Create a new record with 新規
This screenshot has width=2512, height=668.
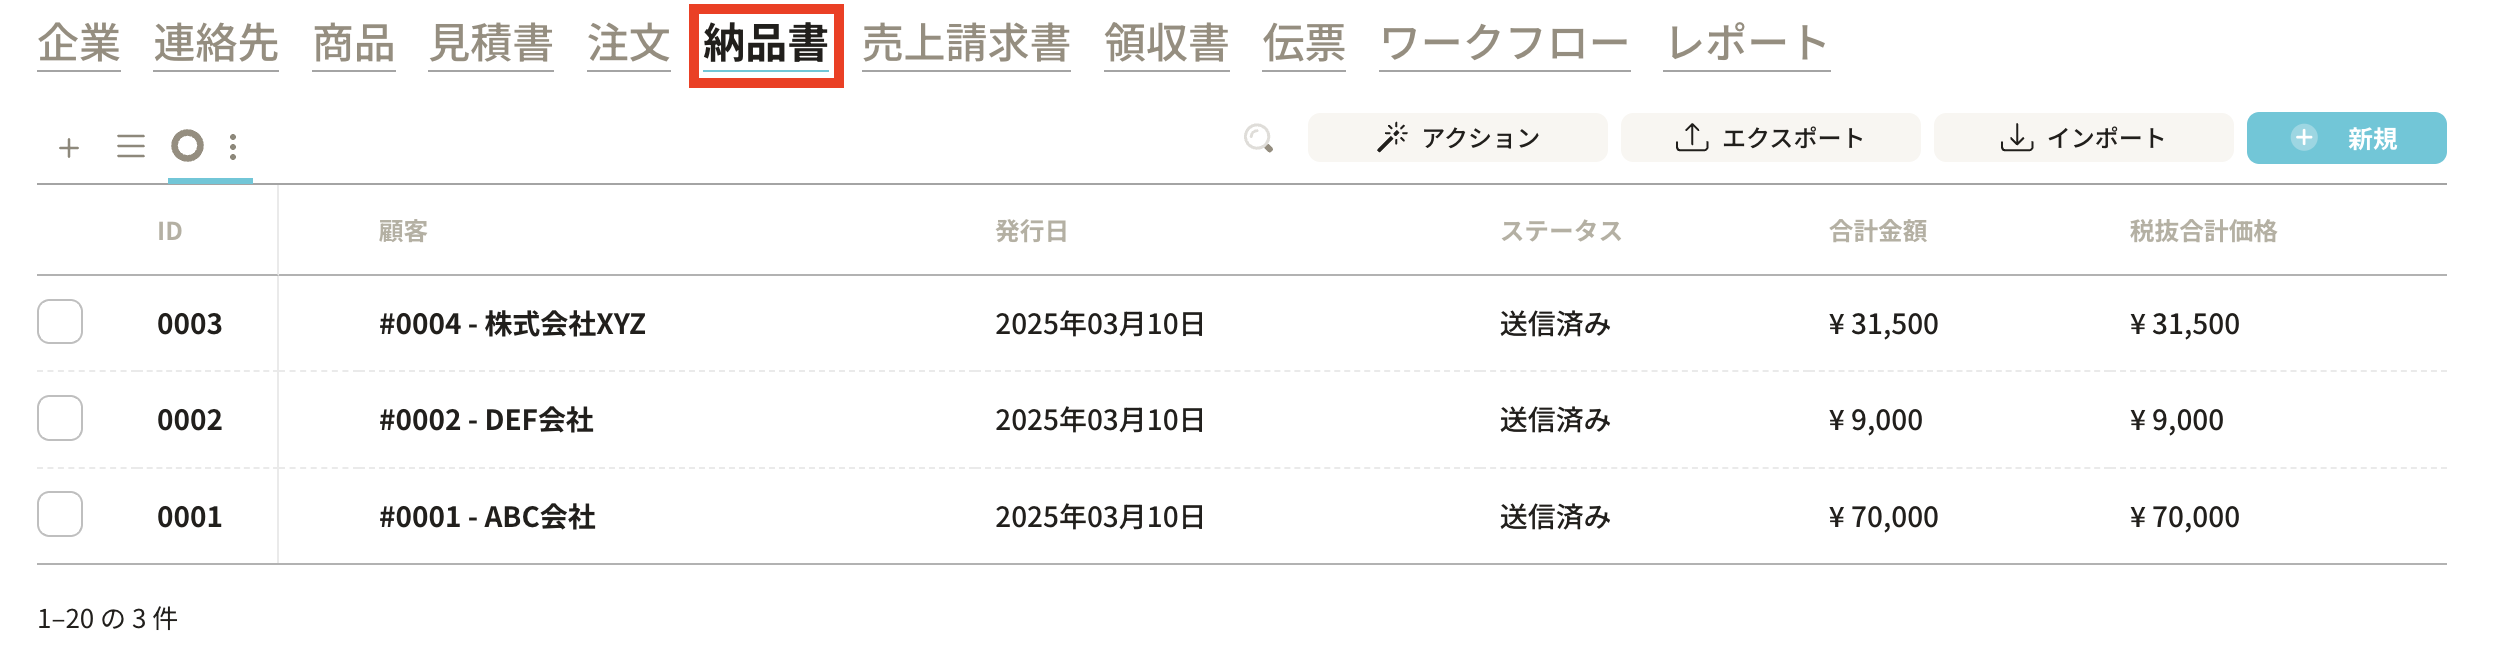coord(2345,138)
